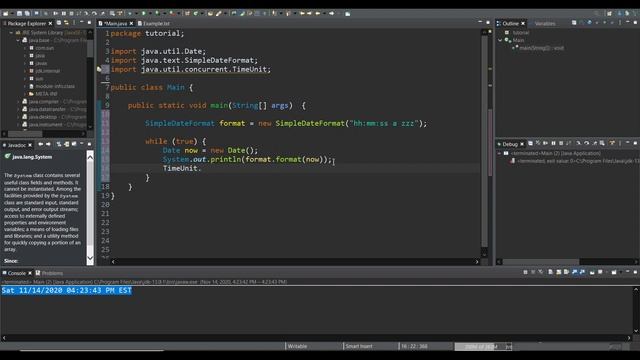
Task: Select module-info.class in Package Explorer
Action: point(55,86)
